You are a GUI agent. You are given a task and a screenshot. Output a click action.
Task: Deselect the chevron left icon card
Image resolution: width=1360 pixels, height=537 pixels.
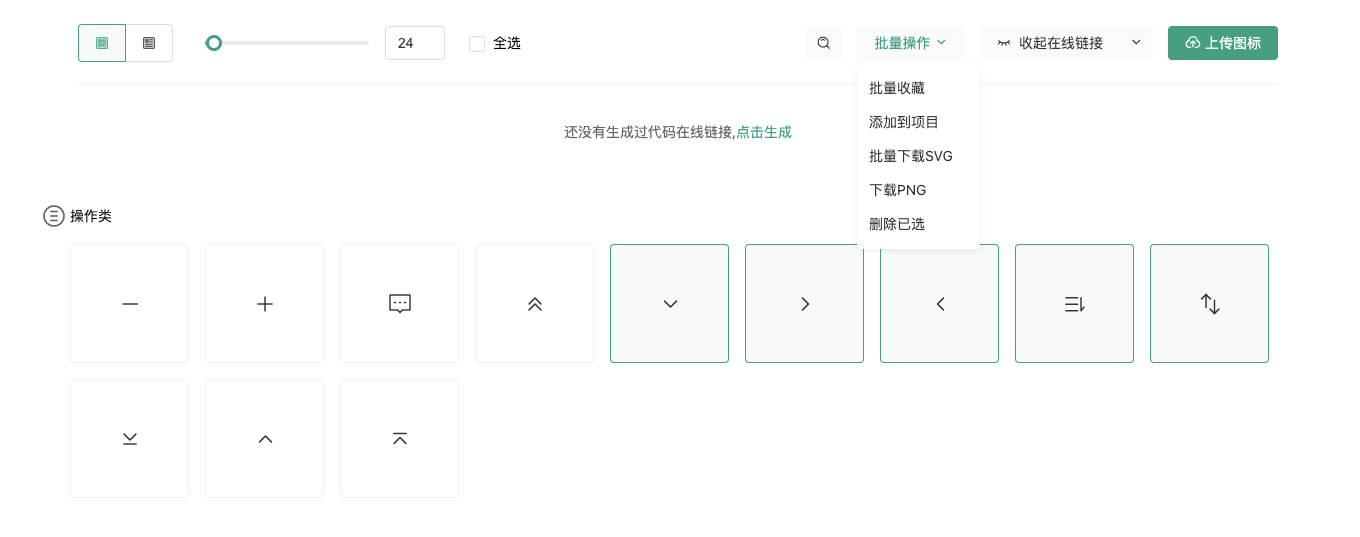939,303
